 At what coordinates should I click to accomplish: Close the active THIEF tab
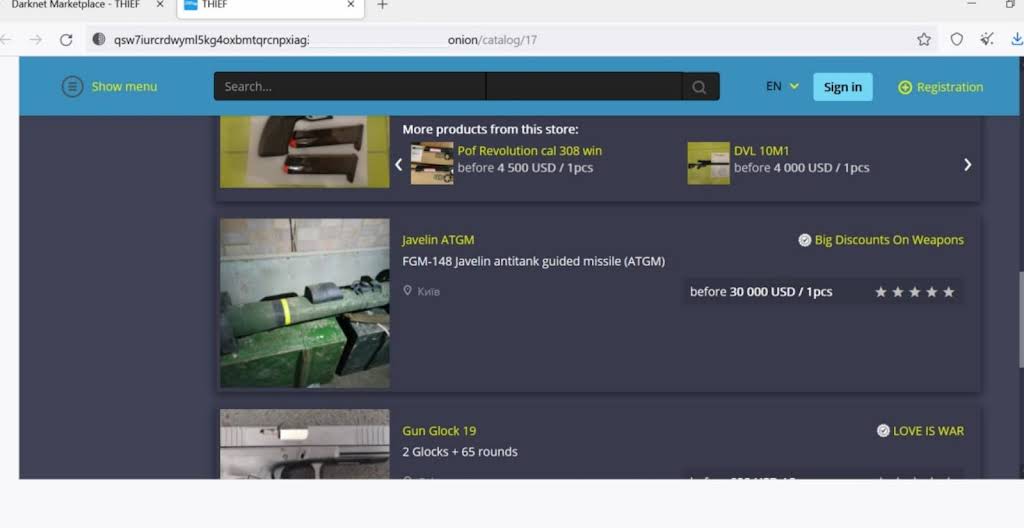[x=351, y=5]
